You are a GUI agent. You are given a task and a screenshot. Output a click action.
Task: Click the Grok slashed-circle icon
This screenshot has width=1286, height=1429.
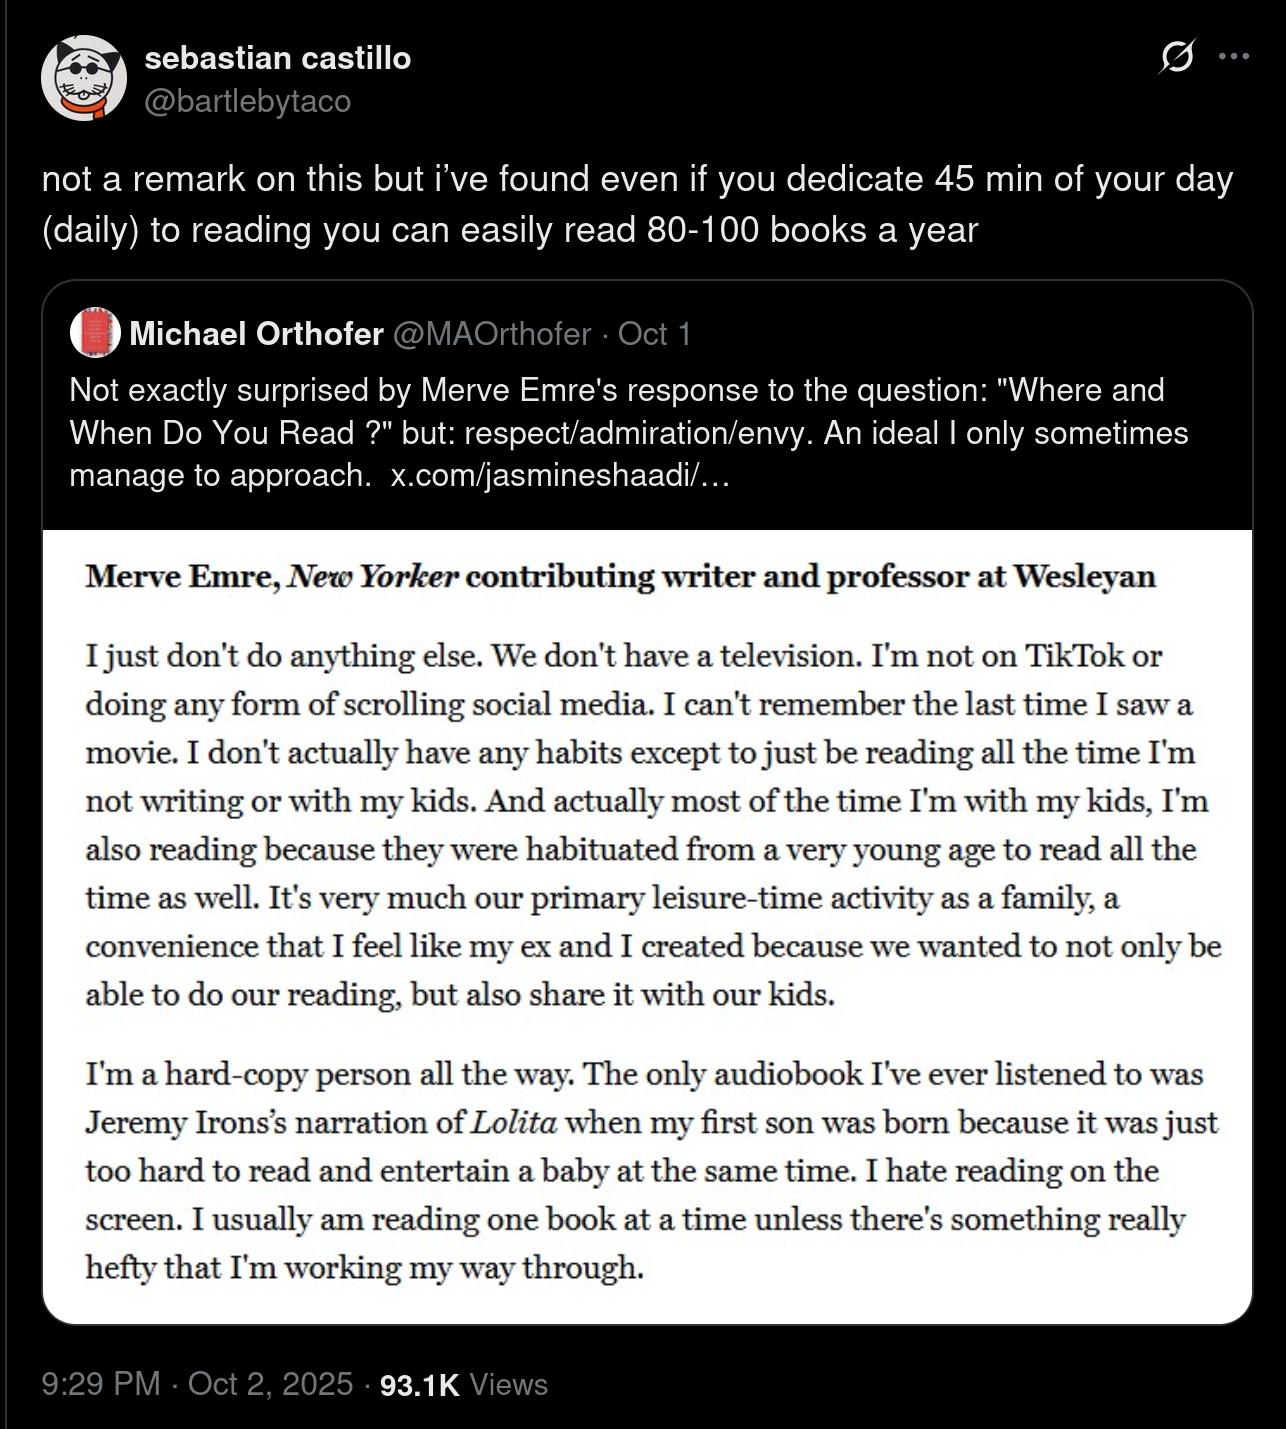(1177, 57)
